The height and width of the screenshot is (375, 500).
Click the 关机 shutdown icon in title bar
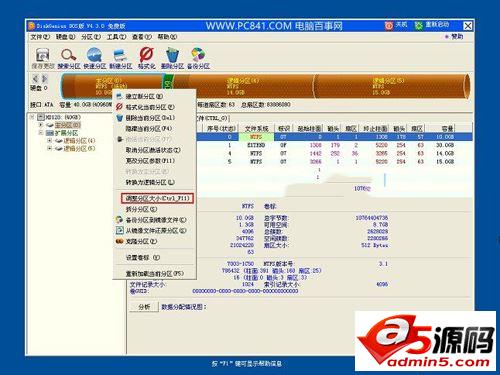pos(389,25)
